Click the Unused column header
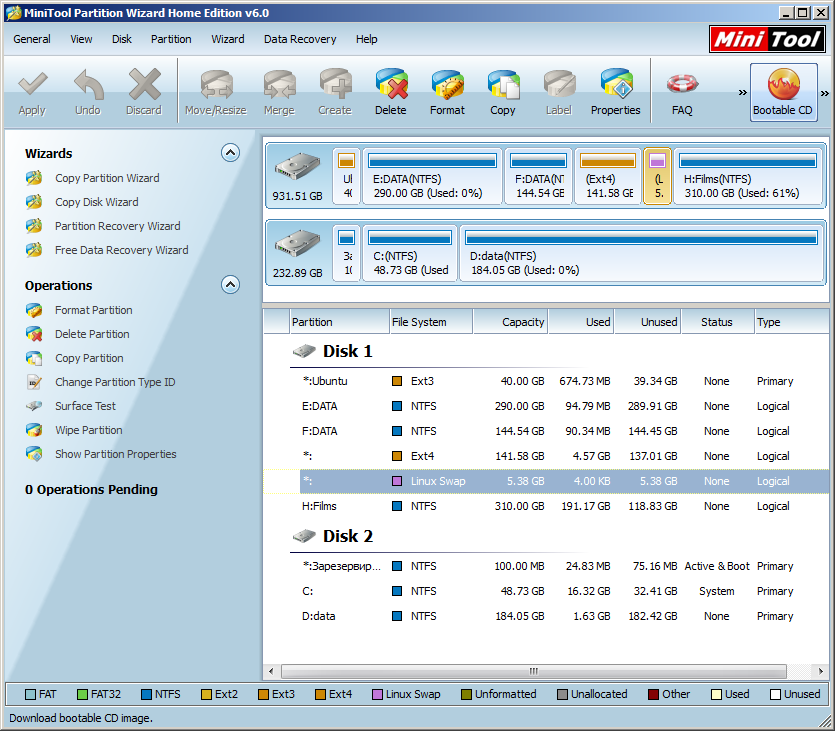 tap(648, 322)
